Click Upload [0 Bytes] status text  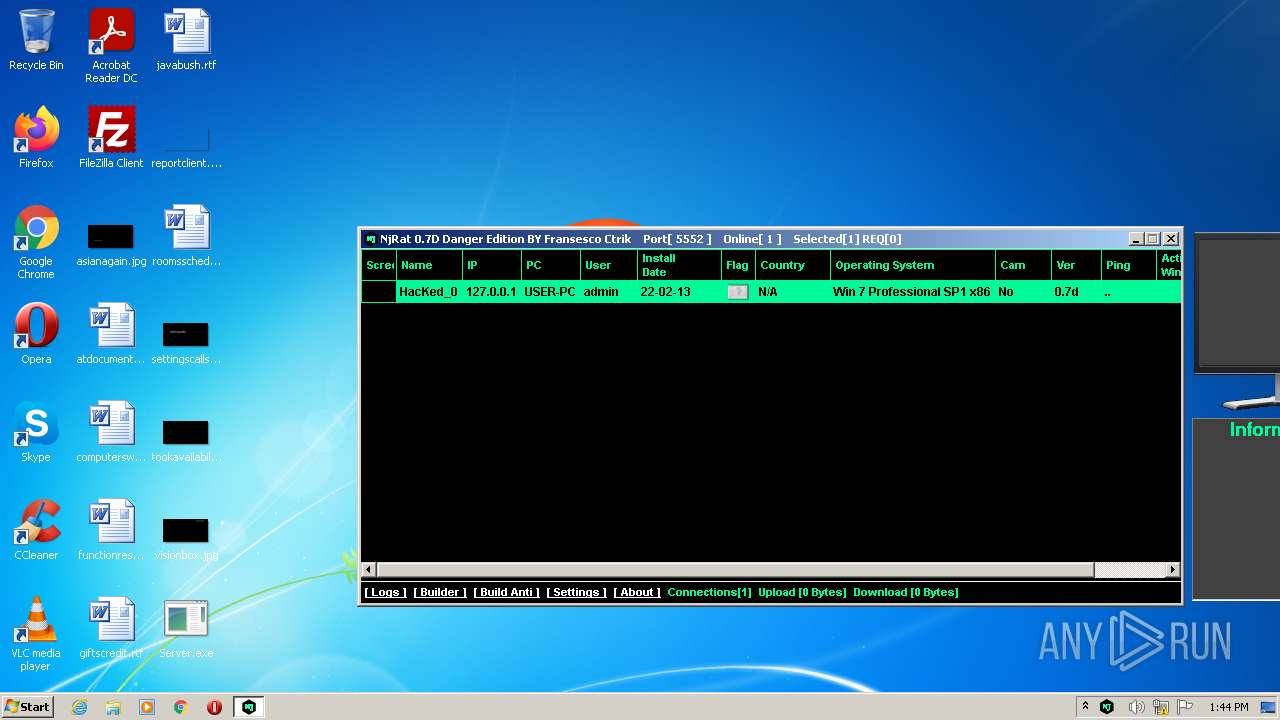(802, 592)
